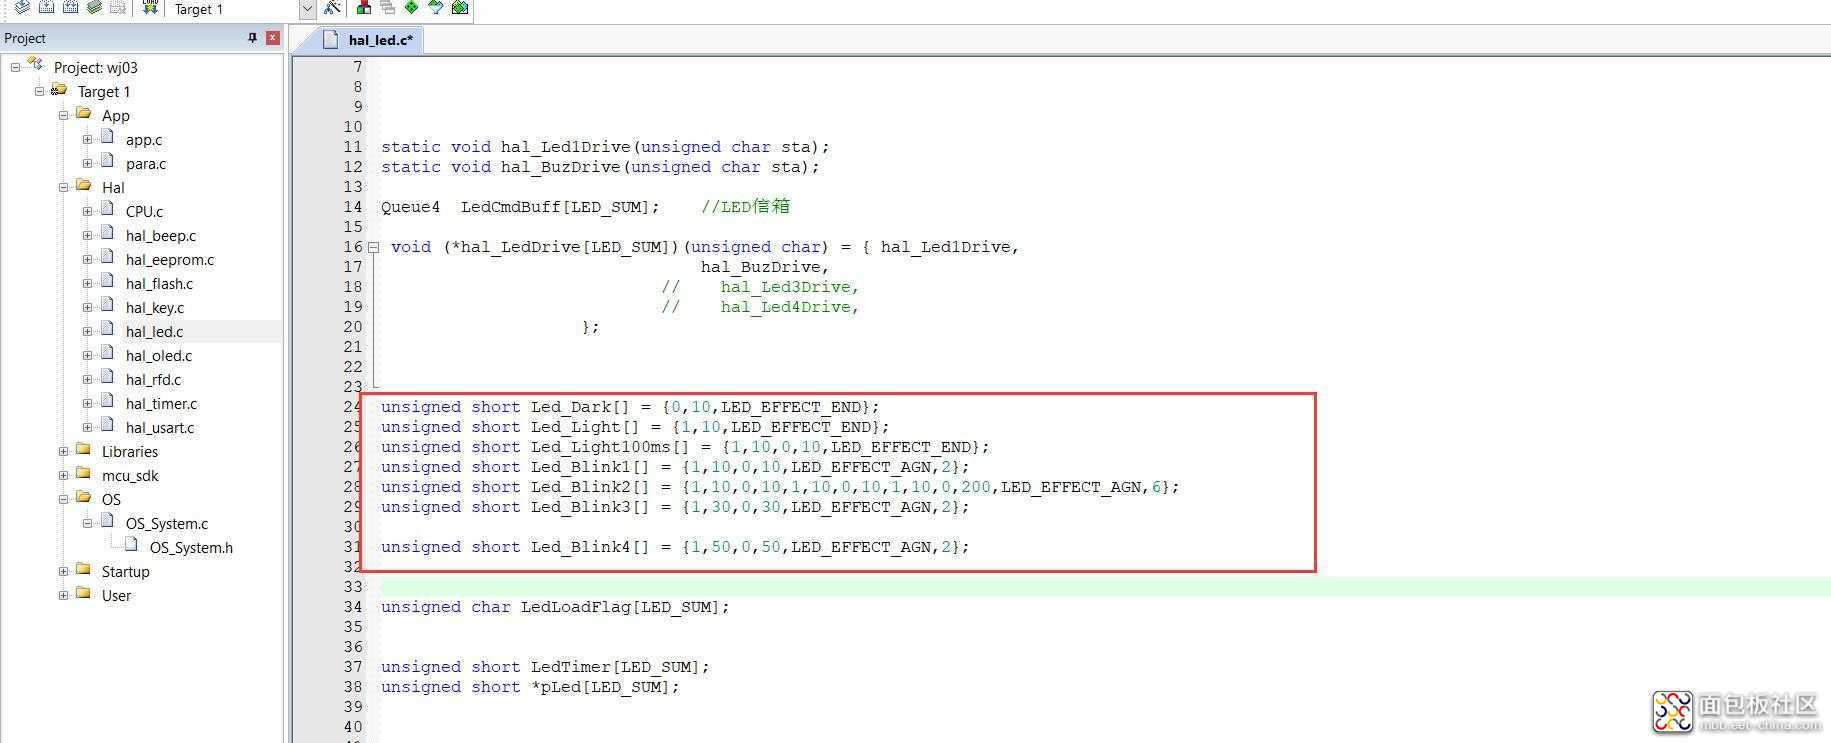Click 'Led_Blink2[]' in the code

590,487
